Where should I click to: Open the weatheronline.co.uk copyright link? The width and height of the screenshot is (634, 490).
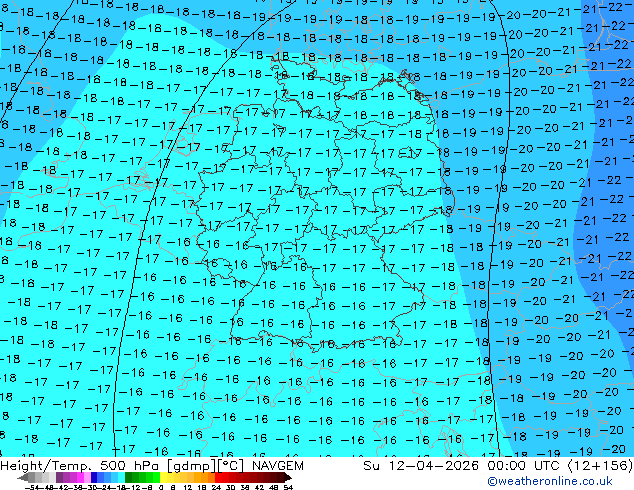click(x=550, y=481)
